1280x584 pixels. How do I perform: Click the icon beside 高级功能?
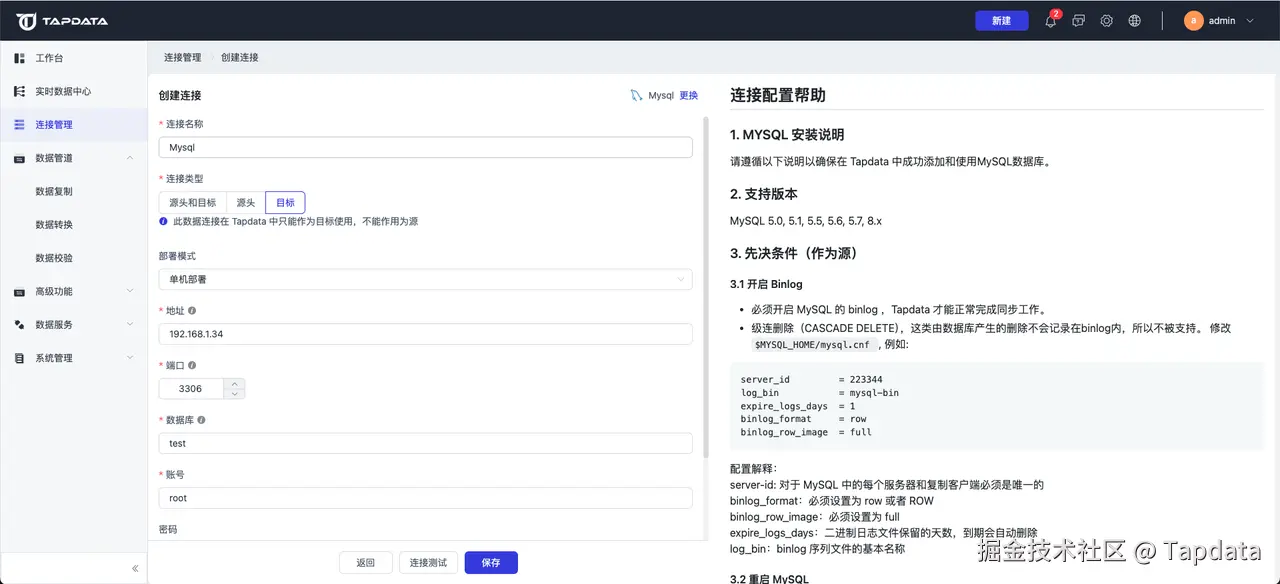click(x=19, y=291)
